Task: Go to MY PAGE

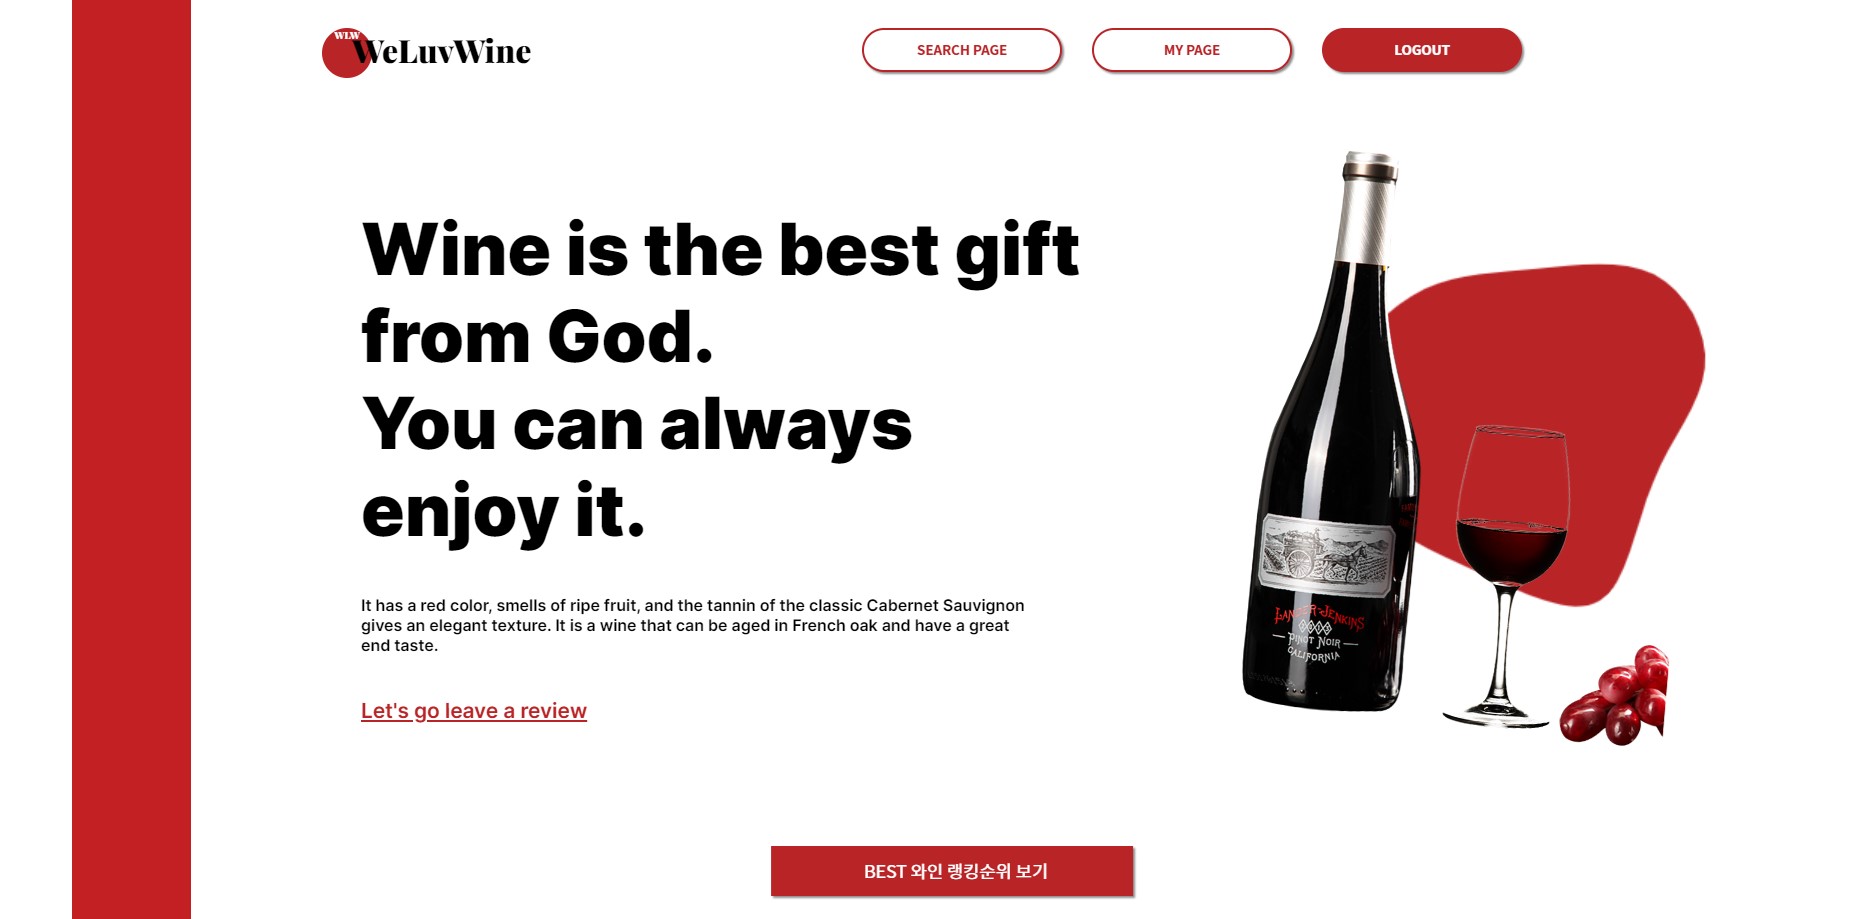Action: click(1191, 50)
